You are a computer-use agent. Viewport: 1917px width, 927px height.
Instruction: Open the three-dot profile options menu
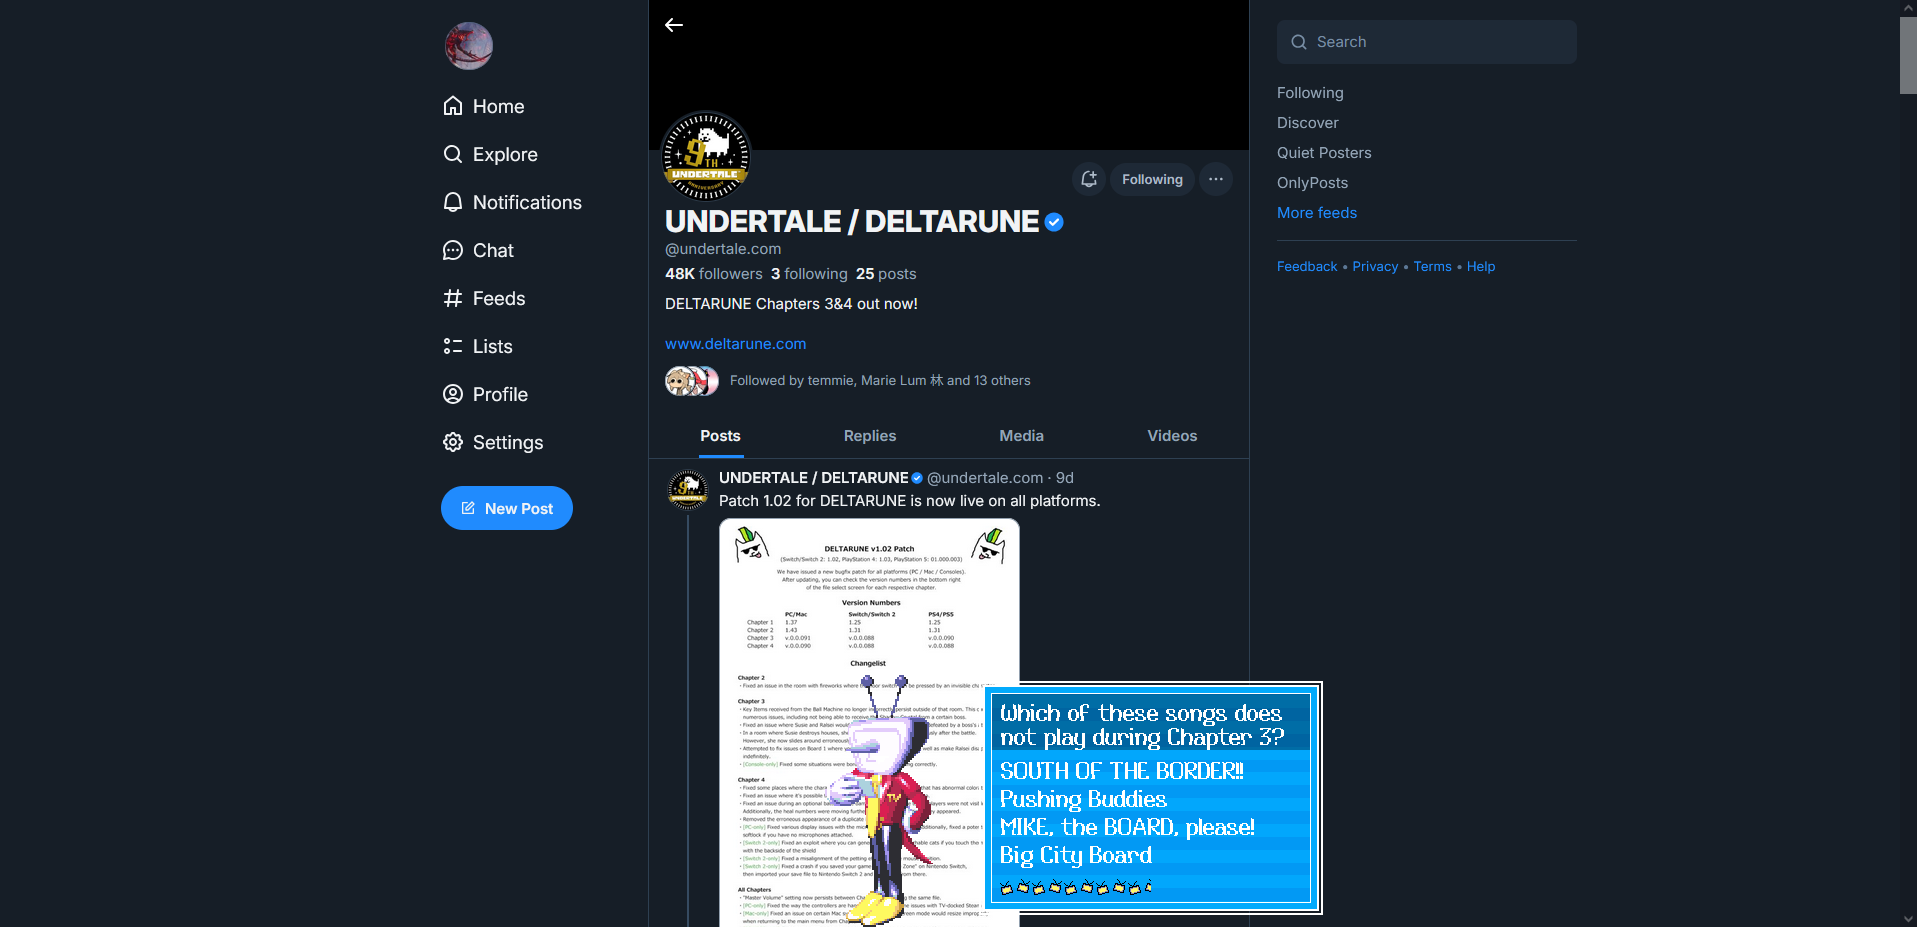[1216, 179]
